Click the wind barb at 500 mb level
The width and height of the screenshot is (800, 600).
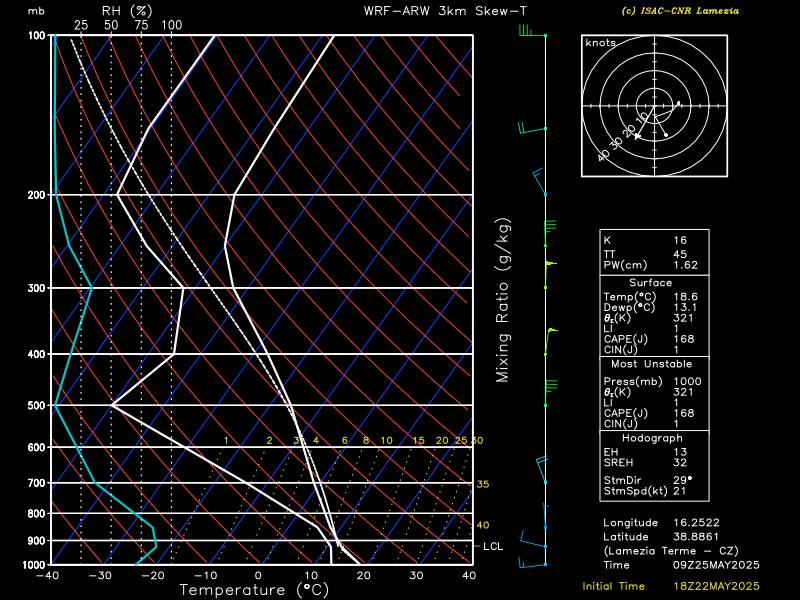[x=551, y=392]
